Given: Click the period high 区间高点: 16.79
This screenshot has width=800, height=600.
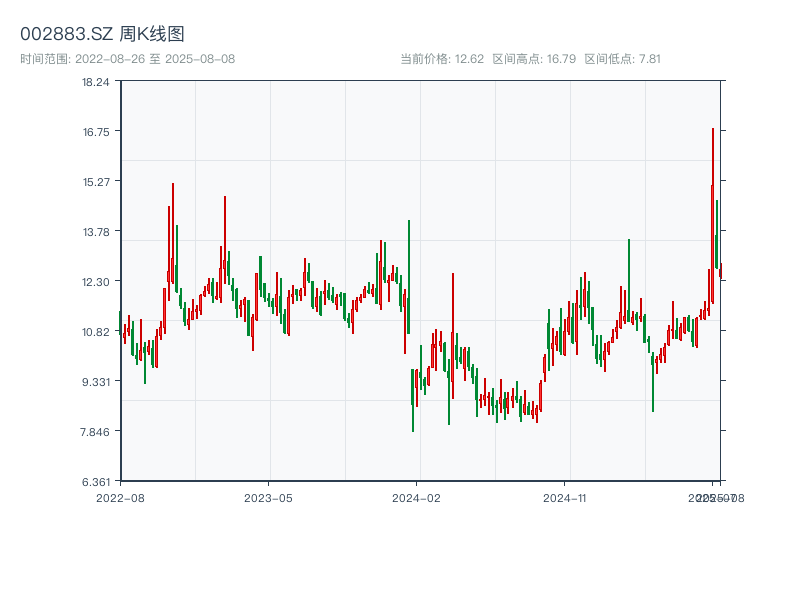Looking at the screenshot, I should [534, 59].
